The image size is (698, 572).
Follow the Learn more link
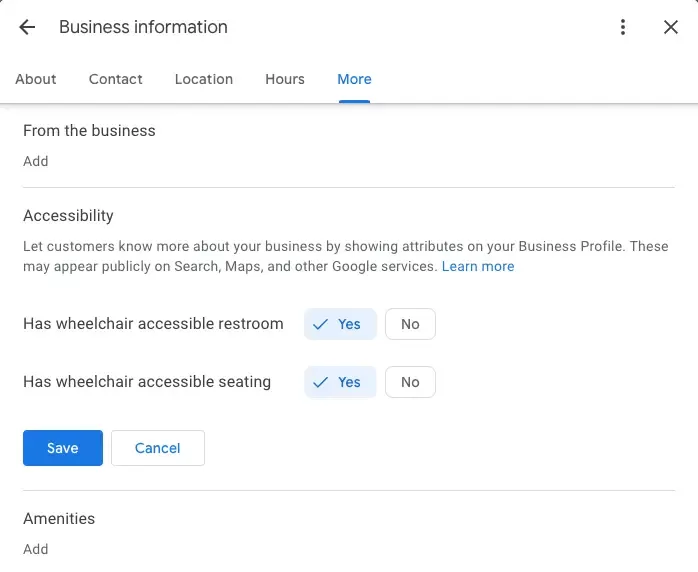478,266
